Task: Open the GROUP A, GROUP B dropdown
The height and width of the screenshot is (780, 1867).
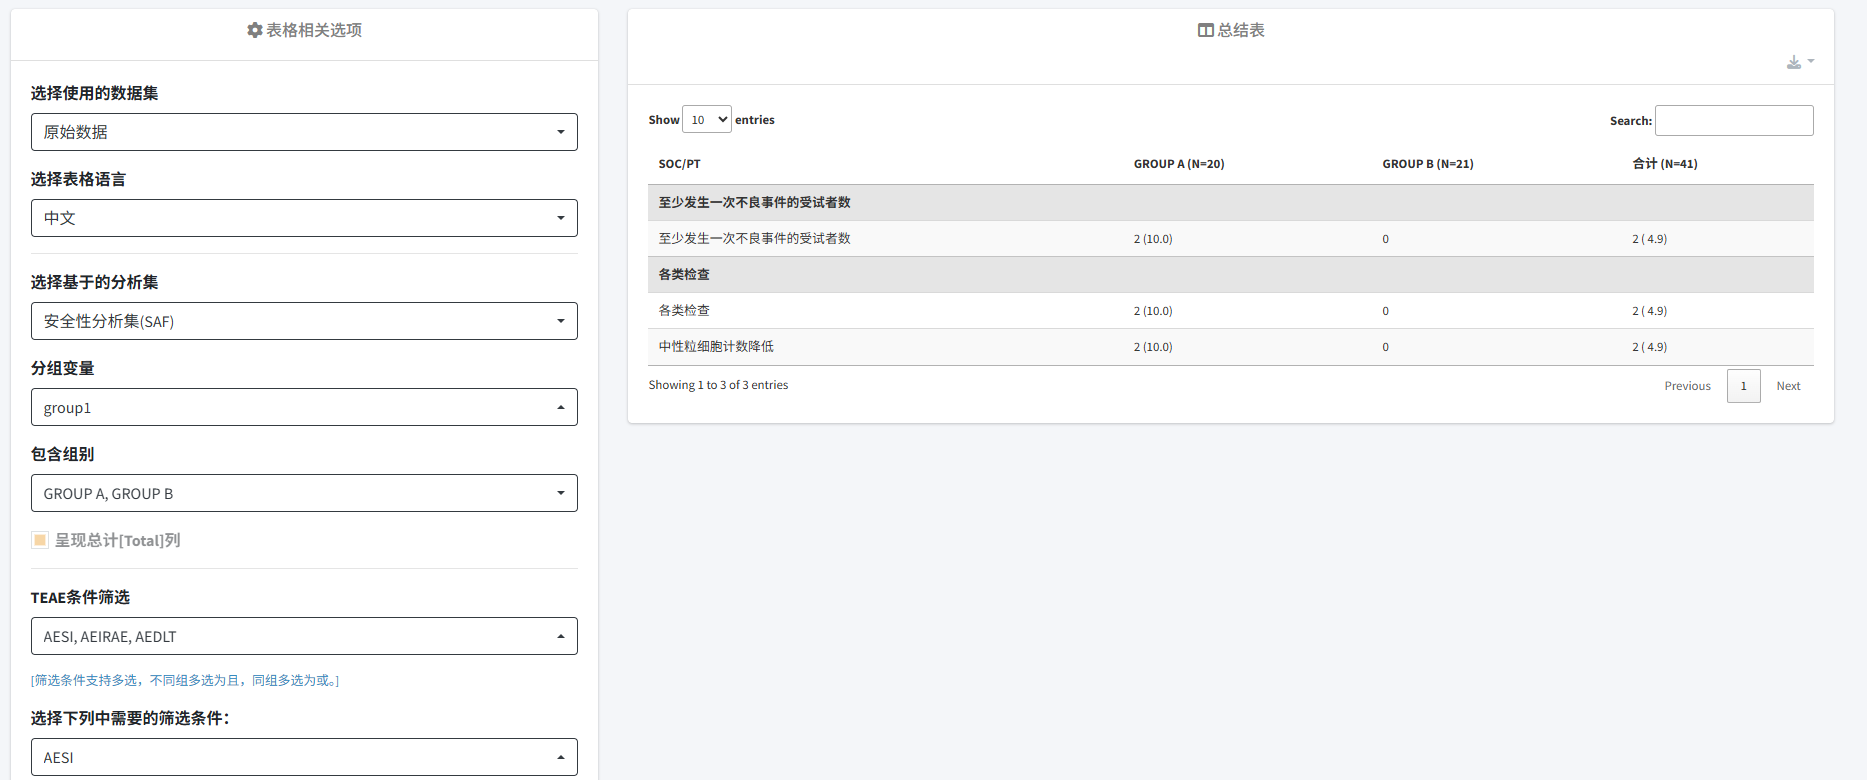Action: pyautogui.click(x=304, y=493)
